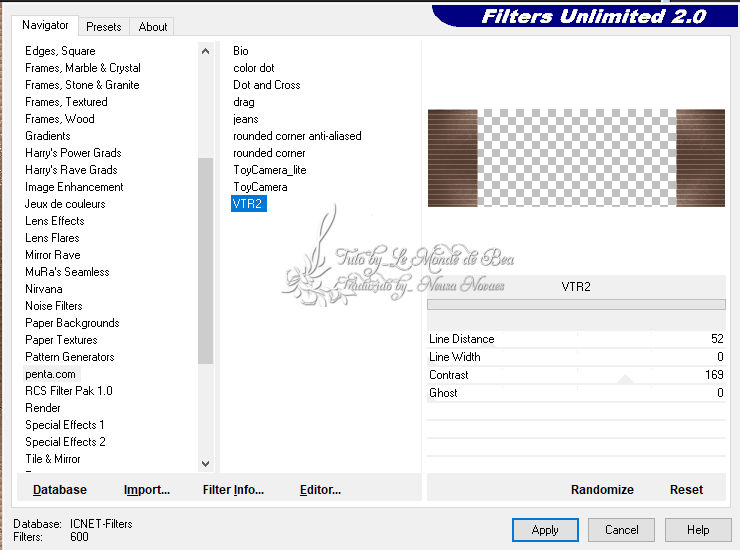Open Filter Info... dialog
The height and width of the screenshot is (550, 740).
pos(233,490)
